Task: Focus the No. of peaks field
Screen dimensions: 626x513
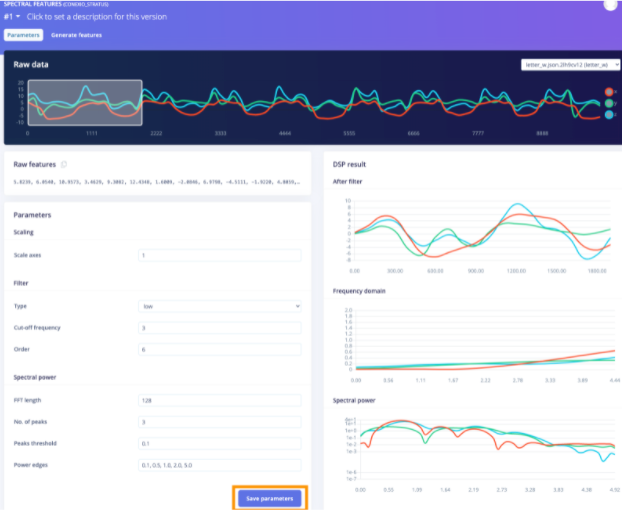Action: pos(219,422)
